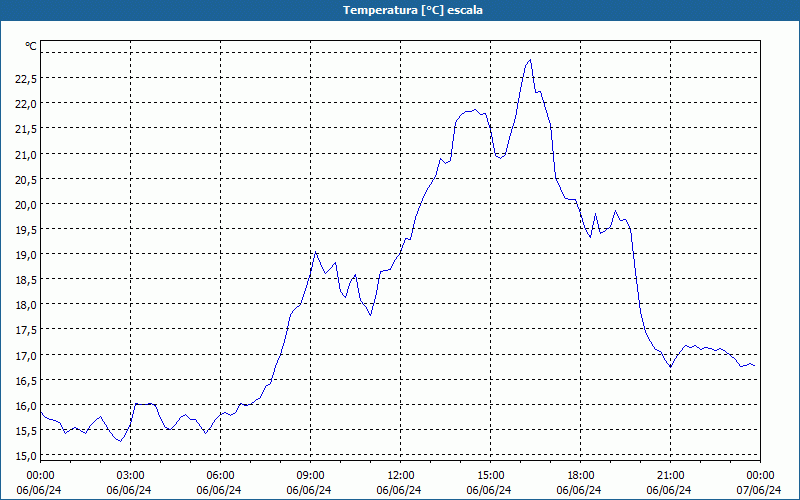This screenshot has width=800, height=500.
Task: Click the °C unit label
Action: (x=31, y=46)
